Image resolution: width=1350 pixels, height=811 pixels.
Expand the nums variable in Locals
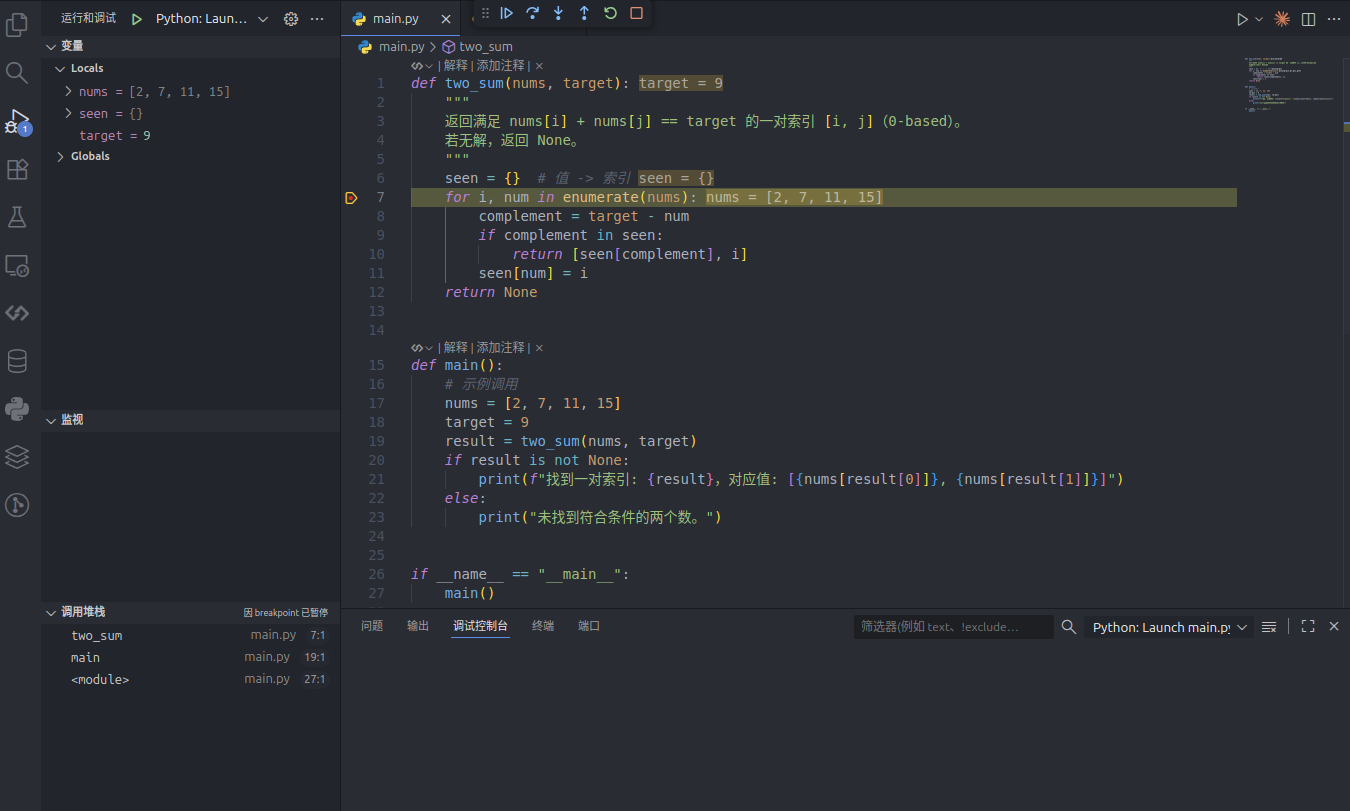68,92
